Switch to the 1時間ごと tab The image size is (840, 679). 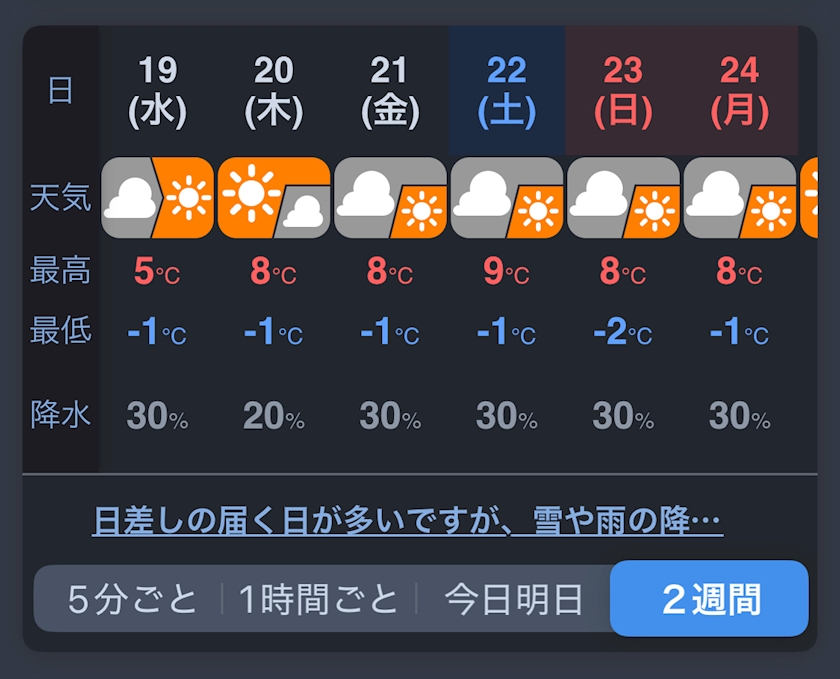[318, 599]
